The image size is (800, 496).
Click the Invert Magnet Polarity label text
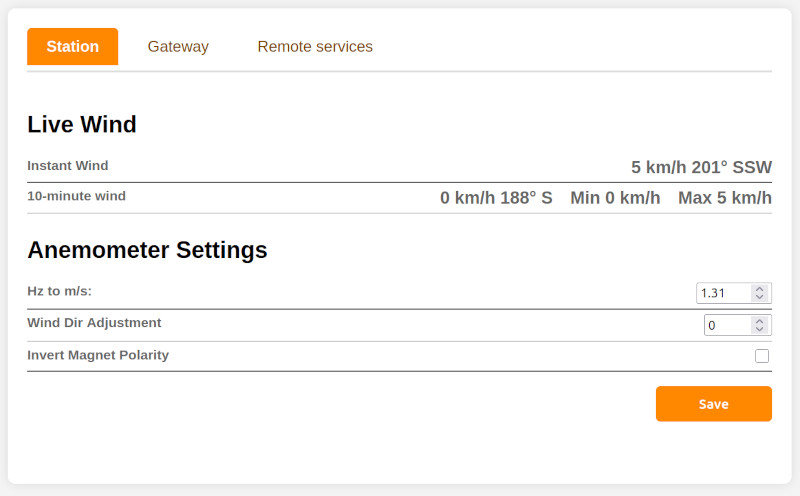[98, 355]
